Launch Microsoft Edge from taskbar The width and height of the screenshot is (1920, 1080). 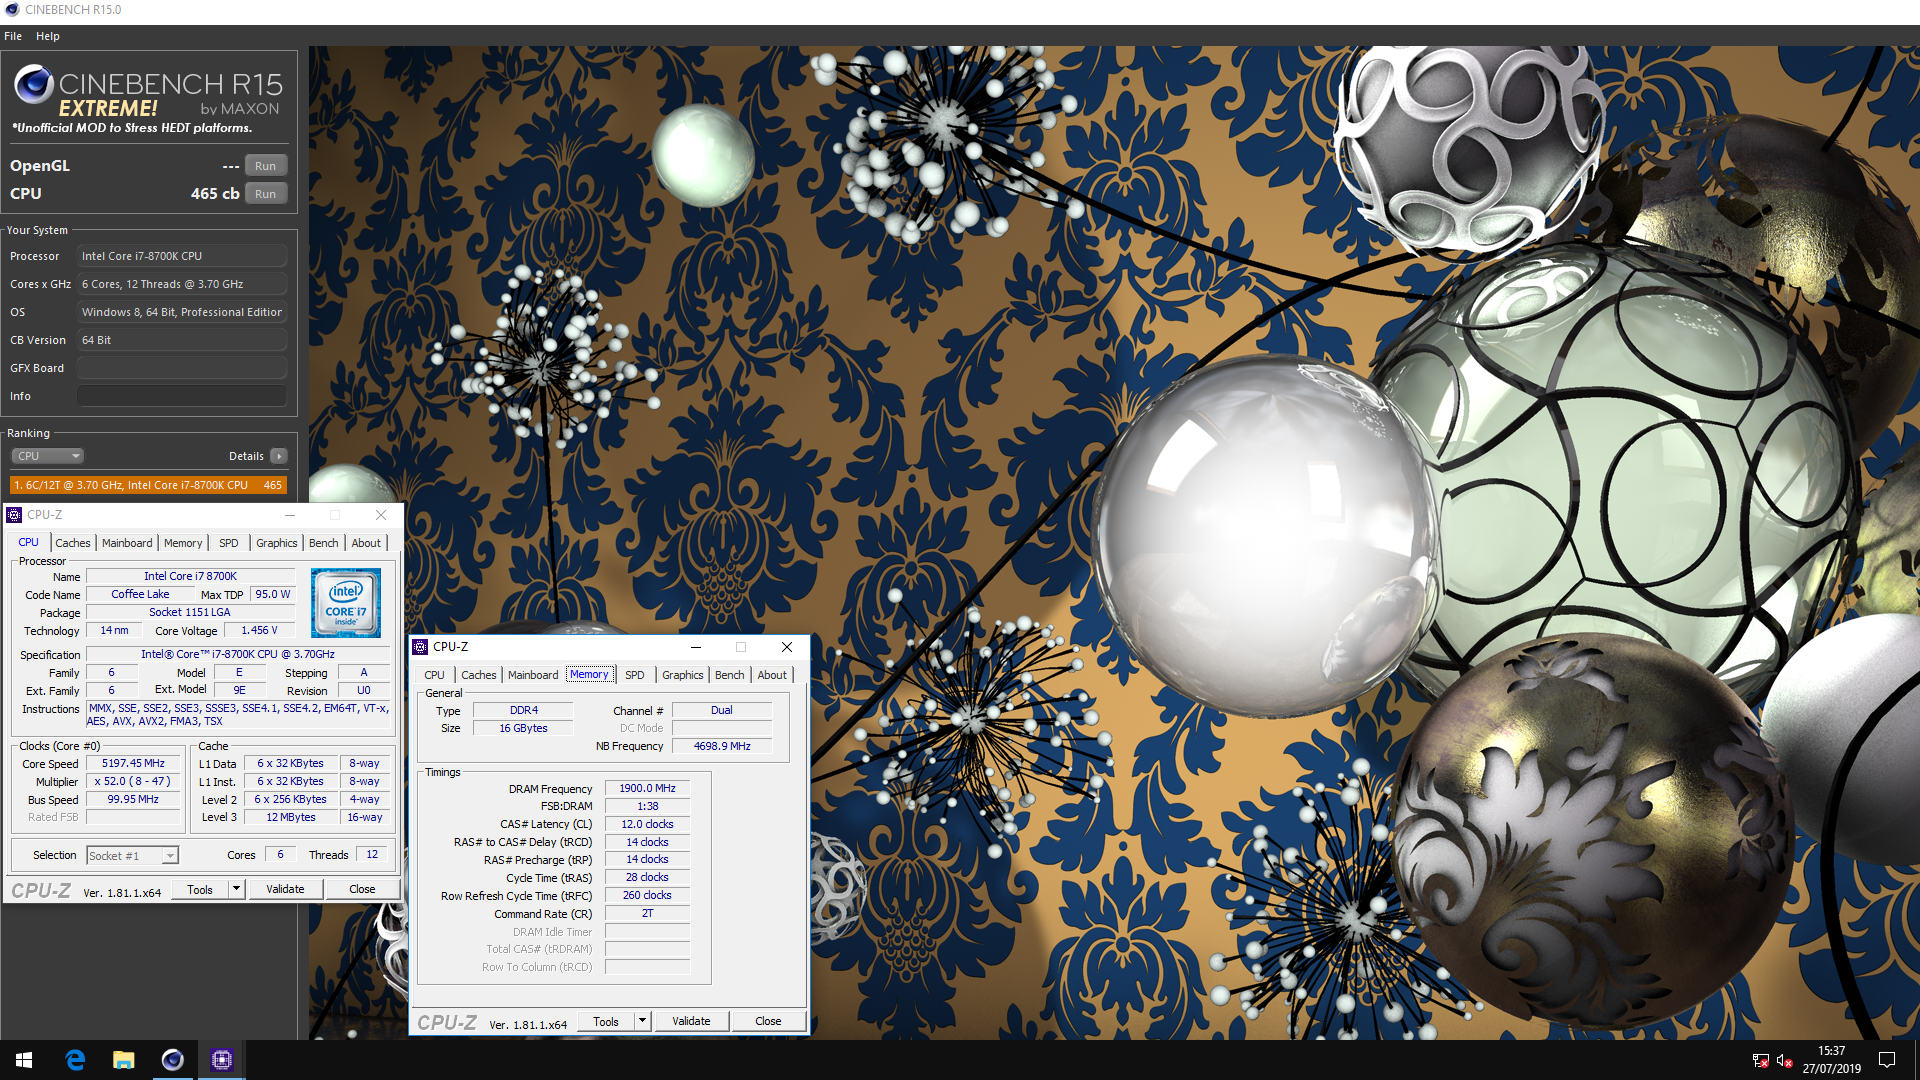(75, 1060)
